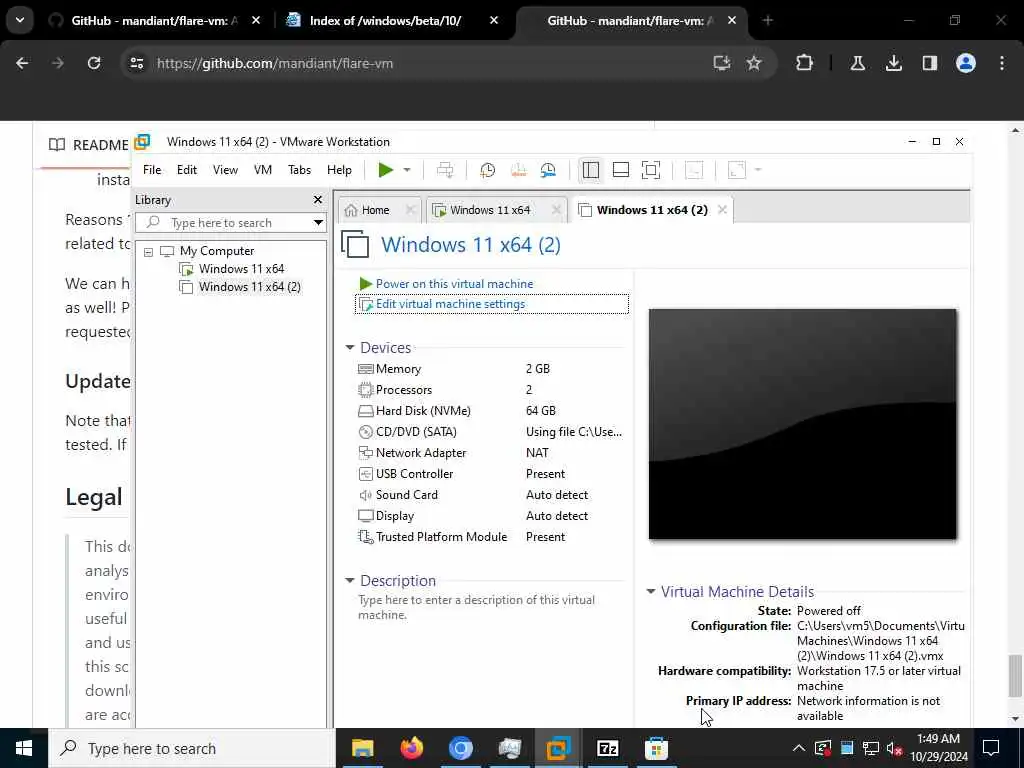Click the revert to snapshot toolbar icon
1024x768 pixels.
[518, 170]
